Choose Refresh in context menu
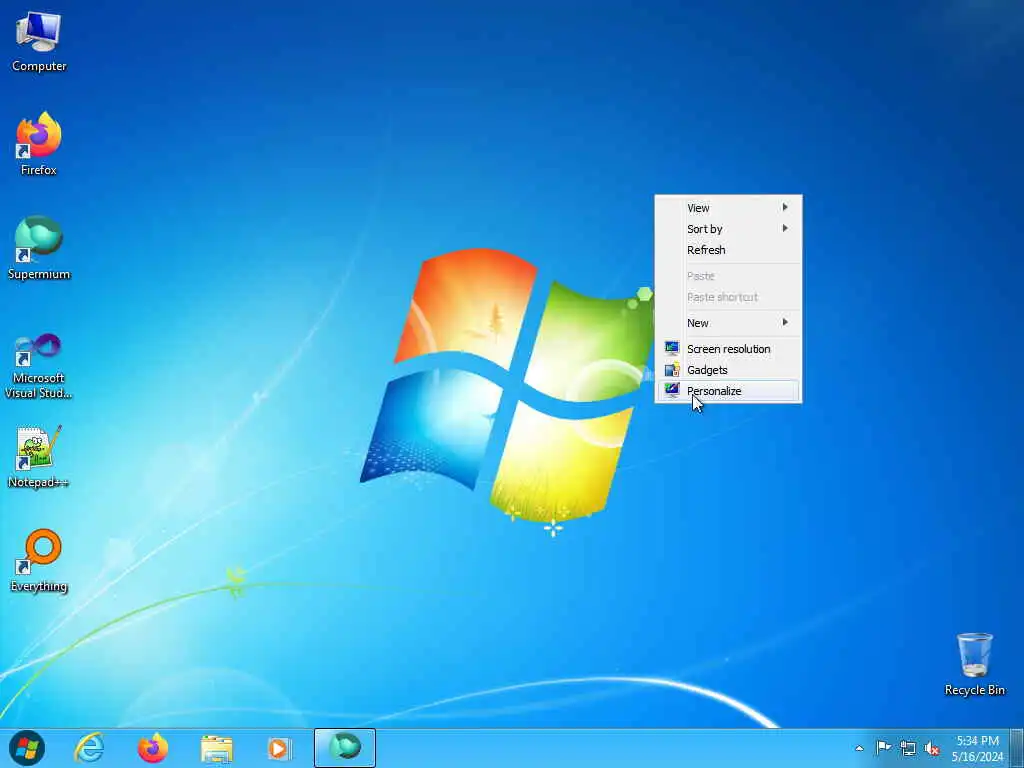The height and width of the screenshot is (768, 1024). (728, 249)
